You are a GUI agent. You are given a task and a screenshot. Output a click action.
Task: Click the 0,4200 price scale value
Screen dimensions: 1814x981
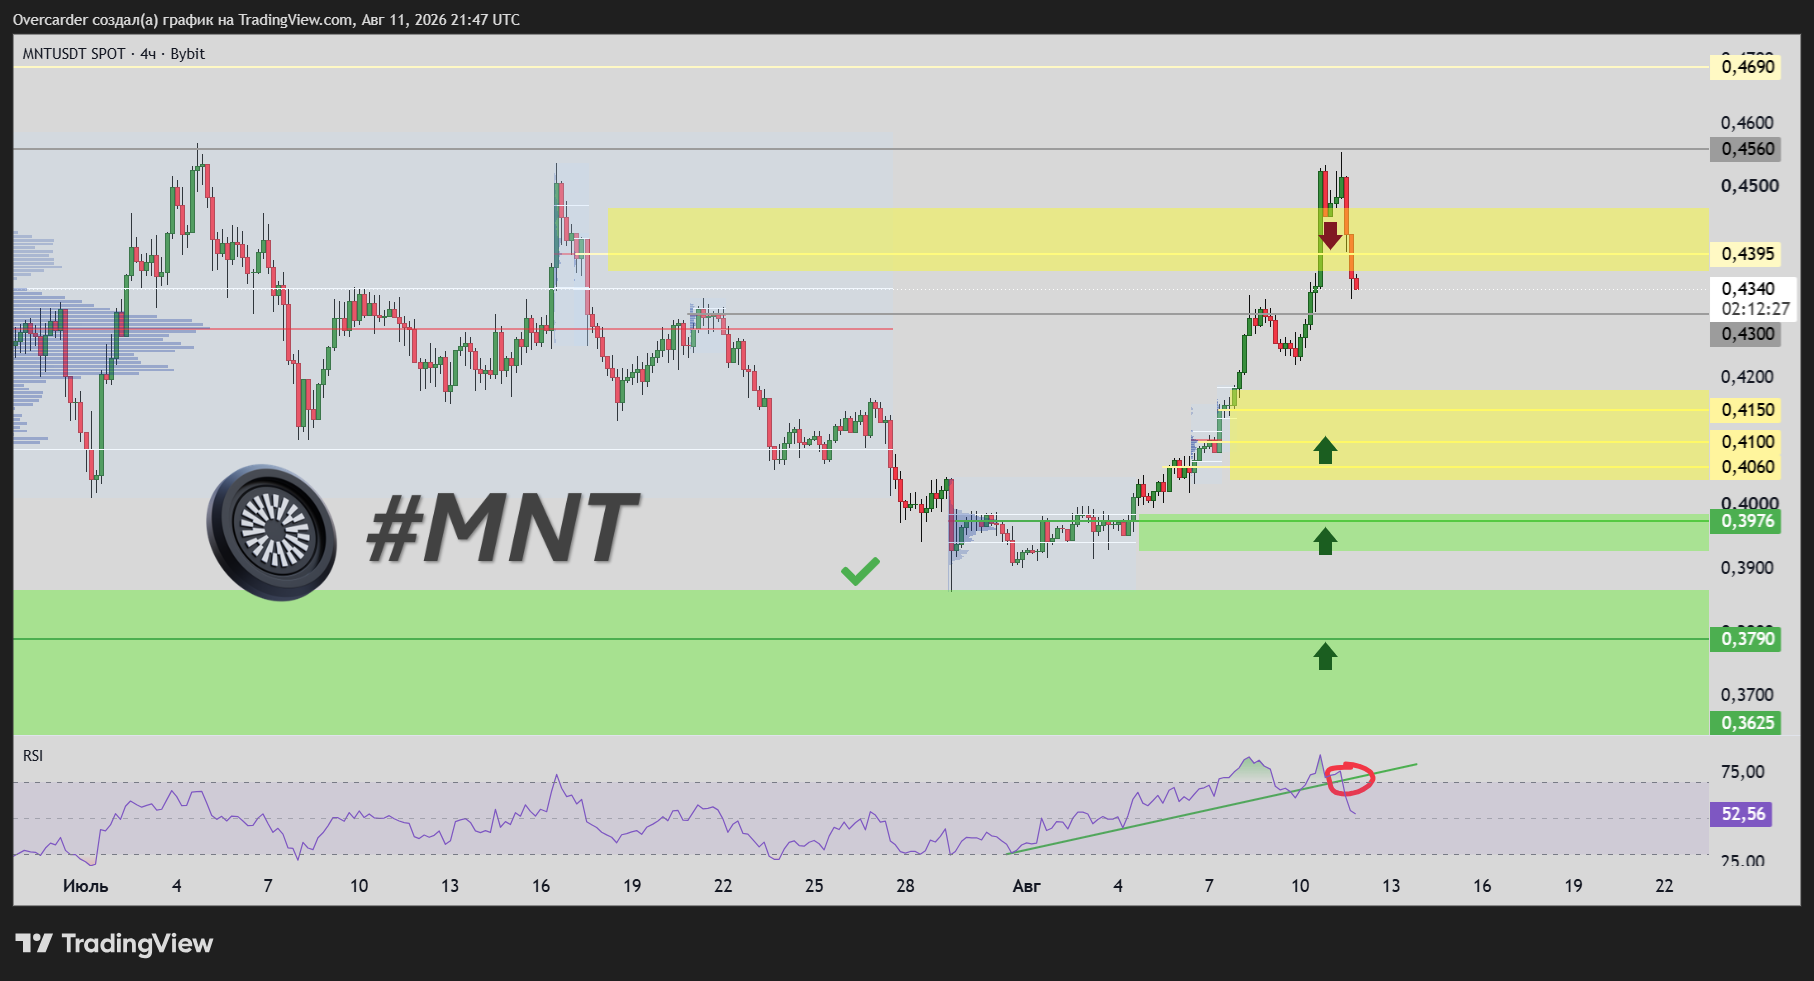(1749, 377)
